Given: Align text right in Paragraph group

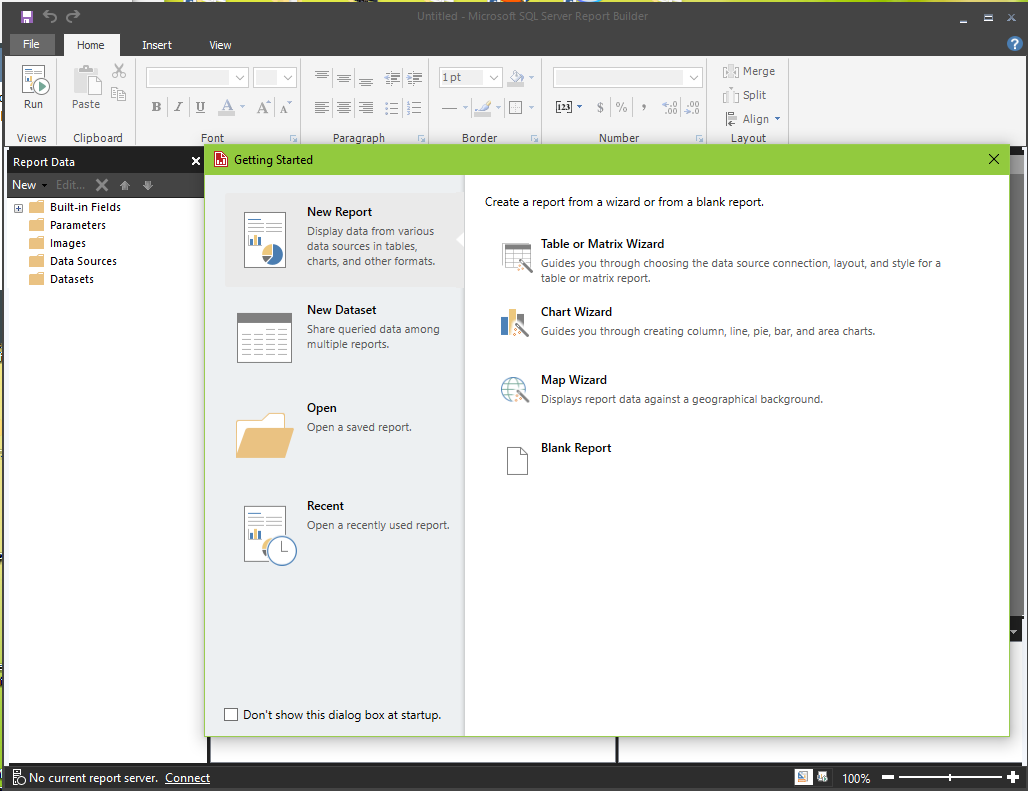Looking at the screenshot, I should pos(366,107).
